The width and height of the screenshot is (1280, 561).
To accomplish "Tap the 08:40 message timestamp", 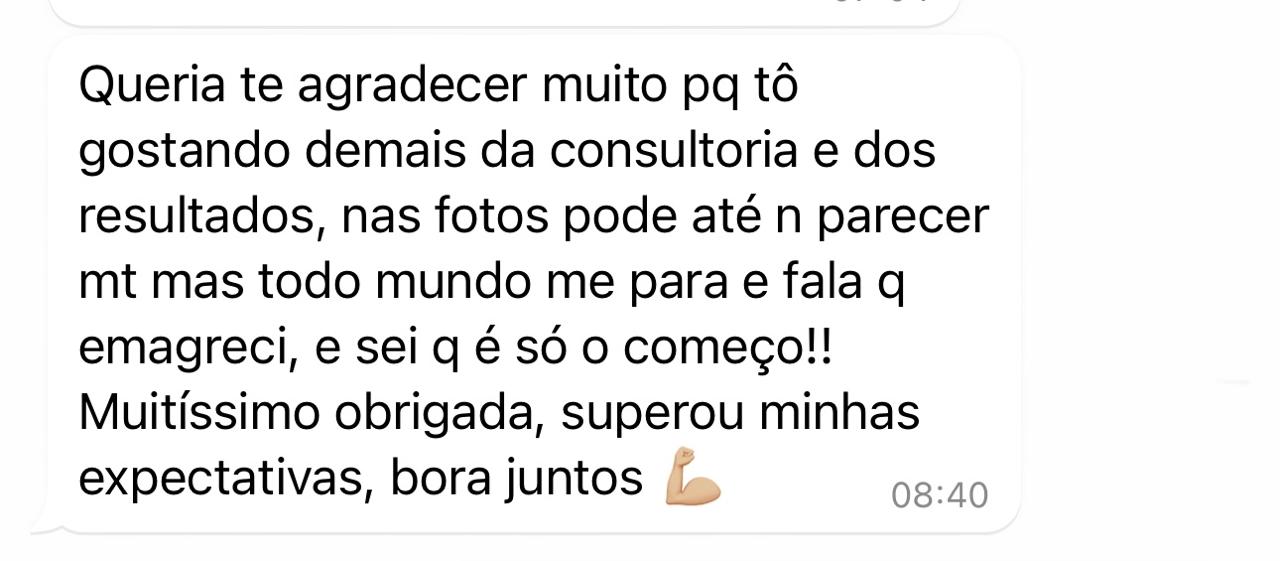I will pyautogui.click(x=939, y=495).
